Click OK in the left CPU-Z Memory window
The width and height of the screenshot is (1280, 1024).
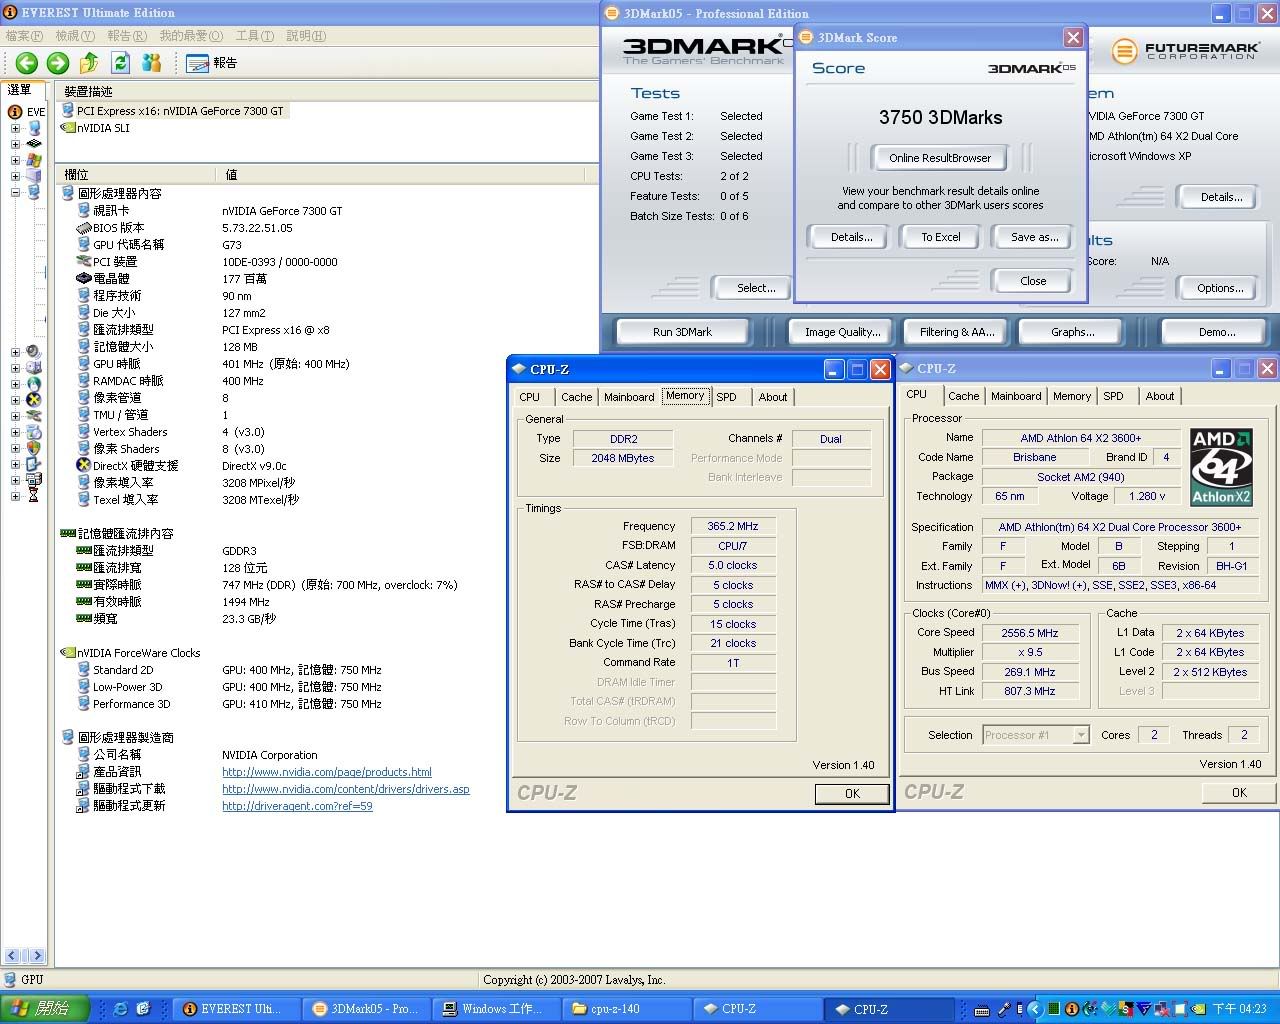852,794
